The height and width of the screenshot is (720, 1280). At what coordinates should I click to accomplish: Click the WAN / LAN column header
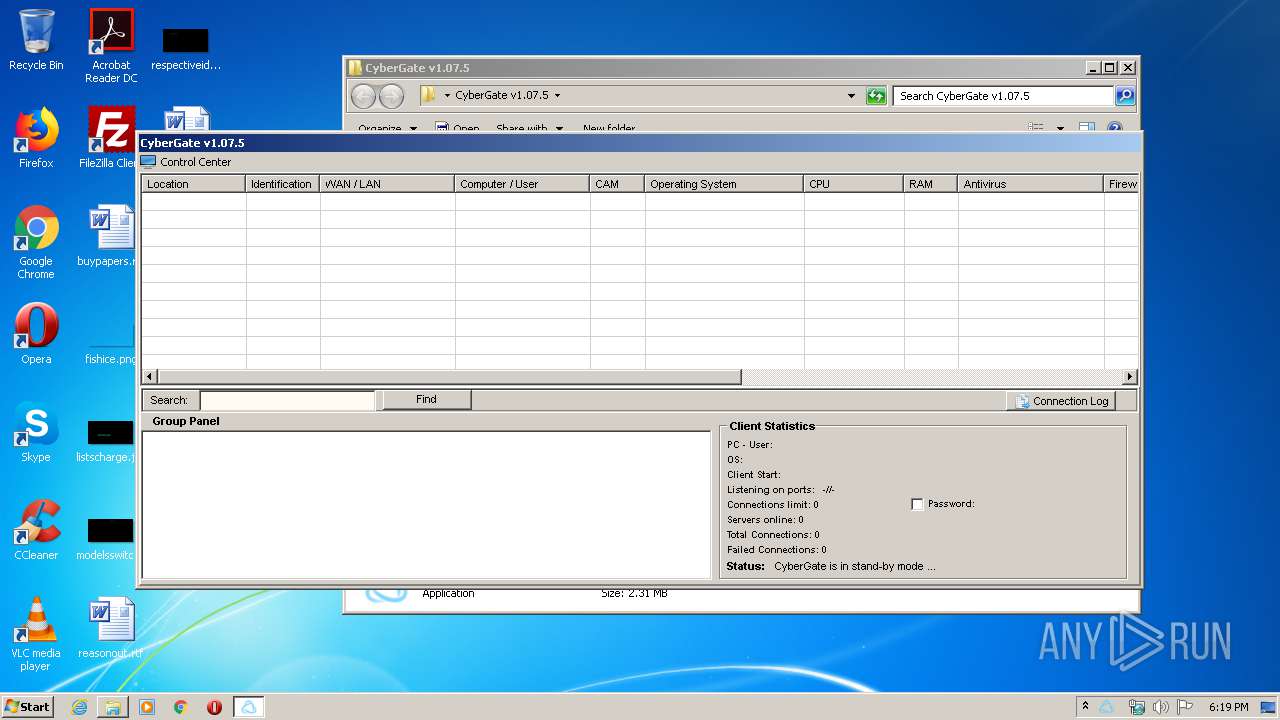387,184
